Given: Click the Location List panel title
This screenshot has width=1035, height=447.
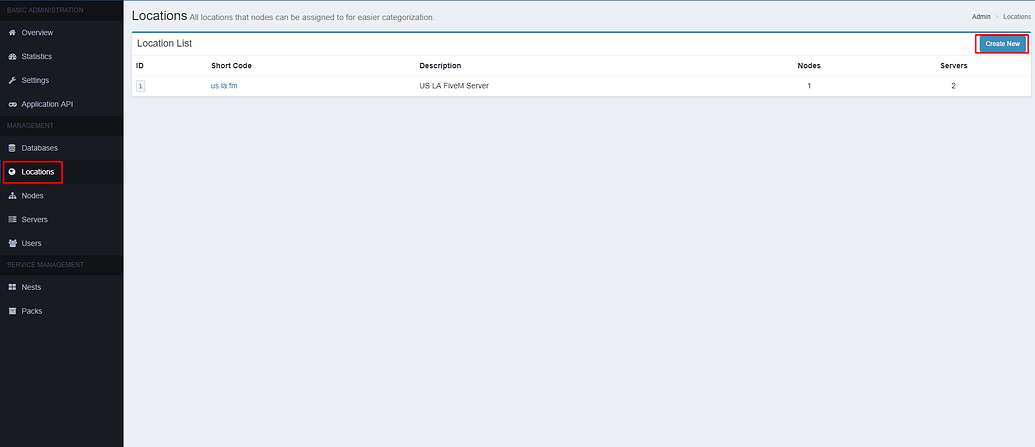Looking at the screenshot, I should coord(164,43).
